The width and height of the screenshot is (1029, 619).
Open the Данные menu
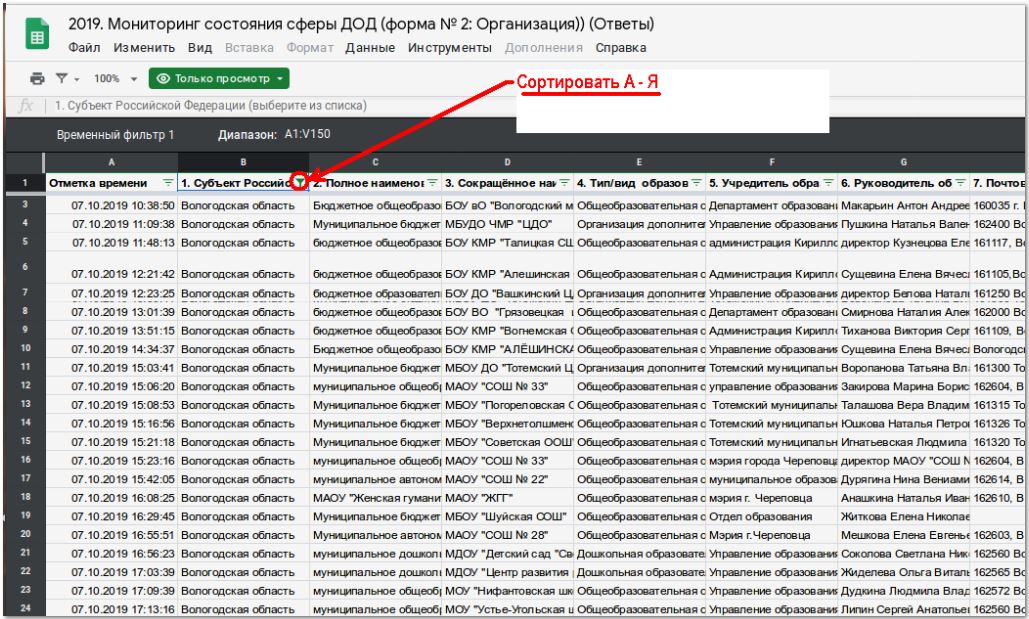(x=372, y=48)
